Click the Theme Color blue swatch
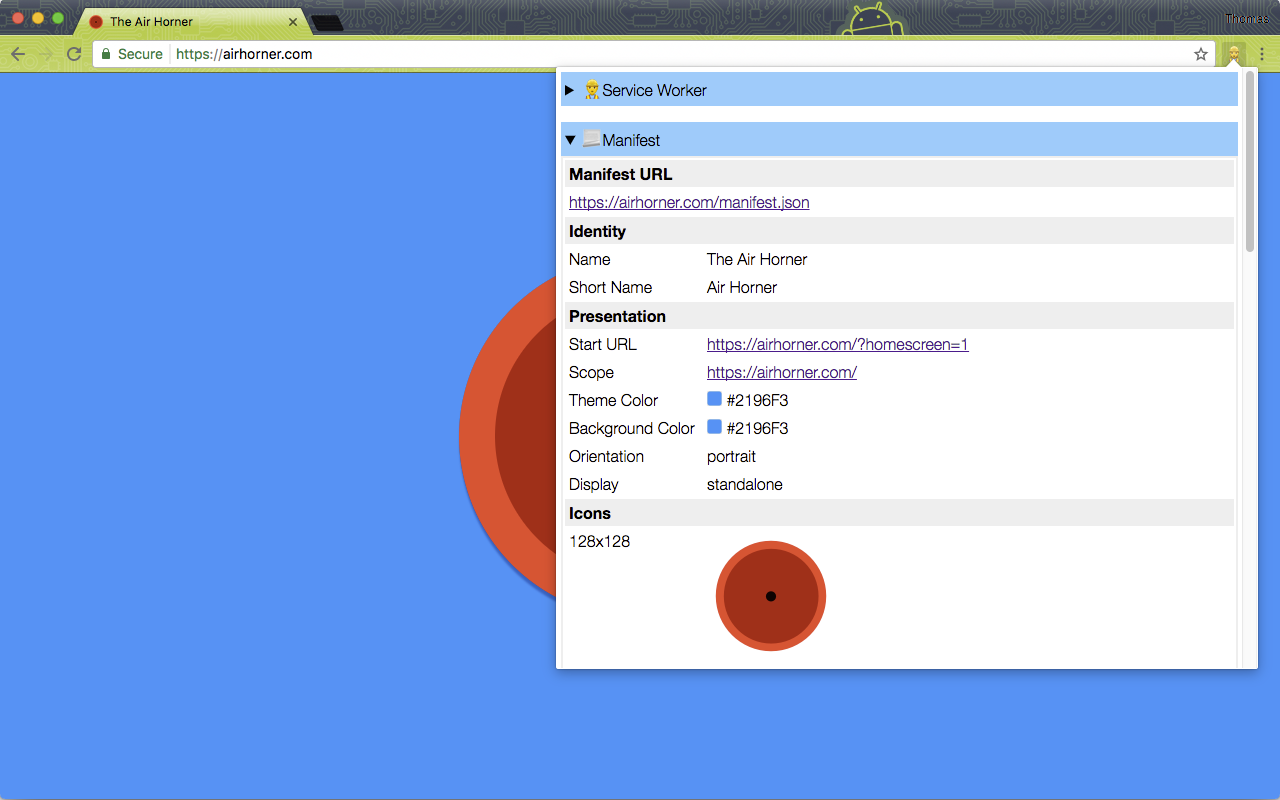1280x800 pixels. tap(714, 399)
